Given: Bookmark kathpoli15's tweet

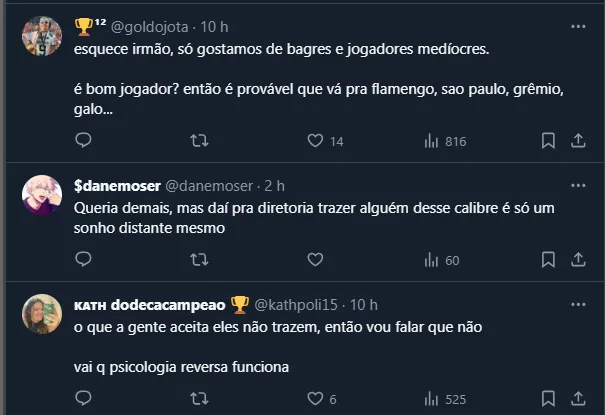Looking at the screenshot, I should tap(548, 399).
